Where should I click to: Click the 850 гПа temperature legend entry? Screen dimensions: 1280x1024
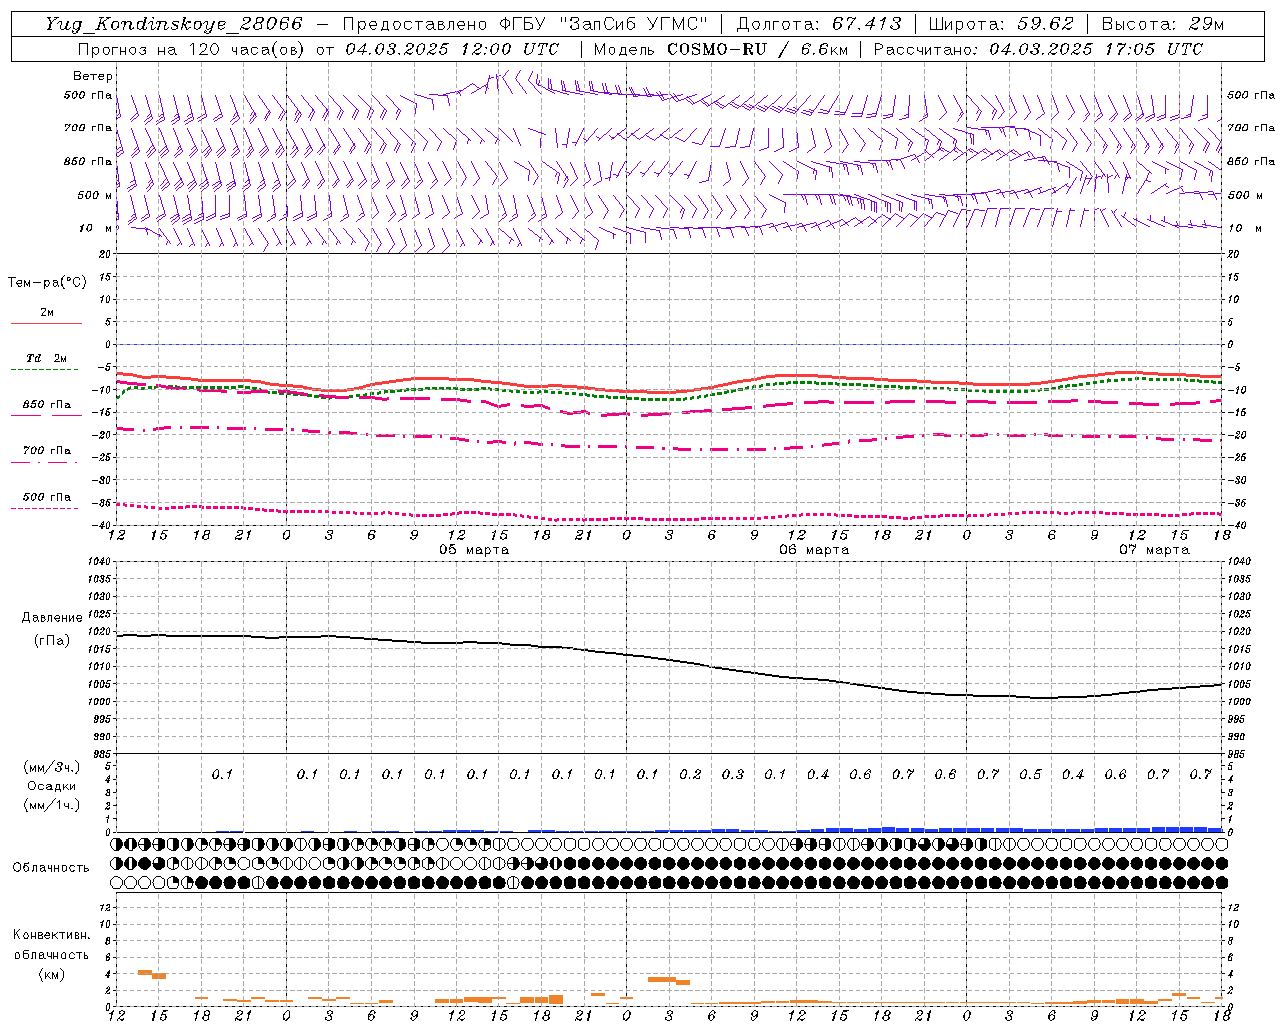tap(47, 404)
